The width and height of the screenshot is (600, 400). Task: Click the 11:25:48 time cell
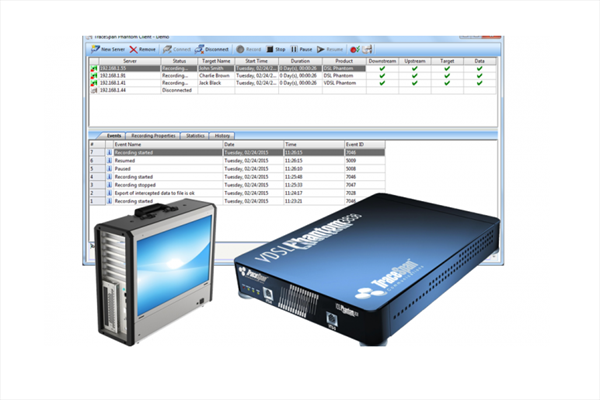(314, 177)
